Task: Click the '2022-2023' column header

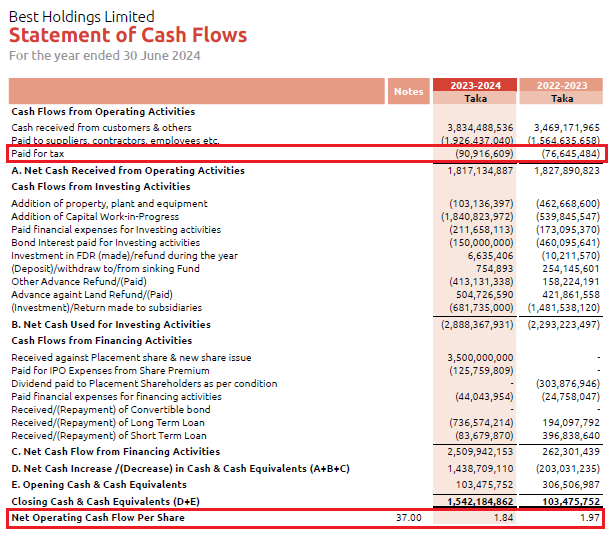Action: (x=562, y=84)
